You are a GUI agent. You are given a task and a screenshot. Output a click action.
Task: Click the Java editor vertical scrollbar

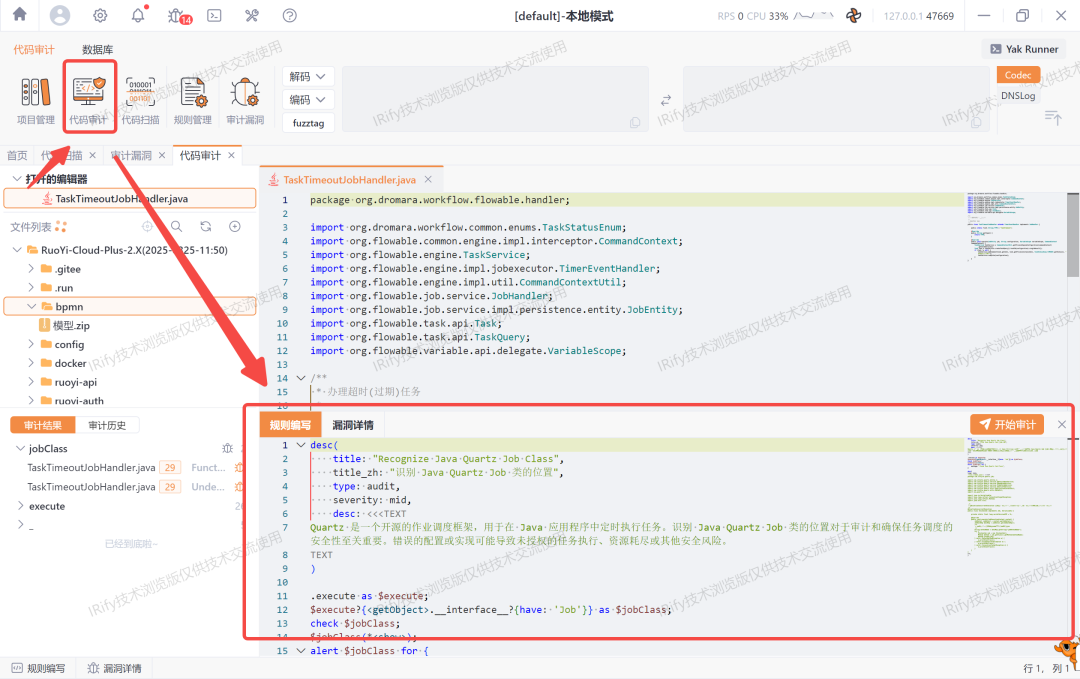(1072, 234)
